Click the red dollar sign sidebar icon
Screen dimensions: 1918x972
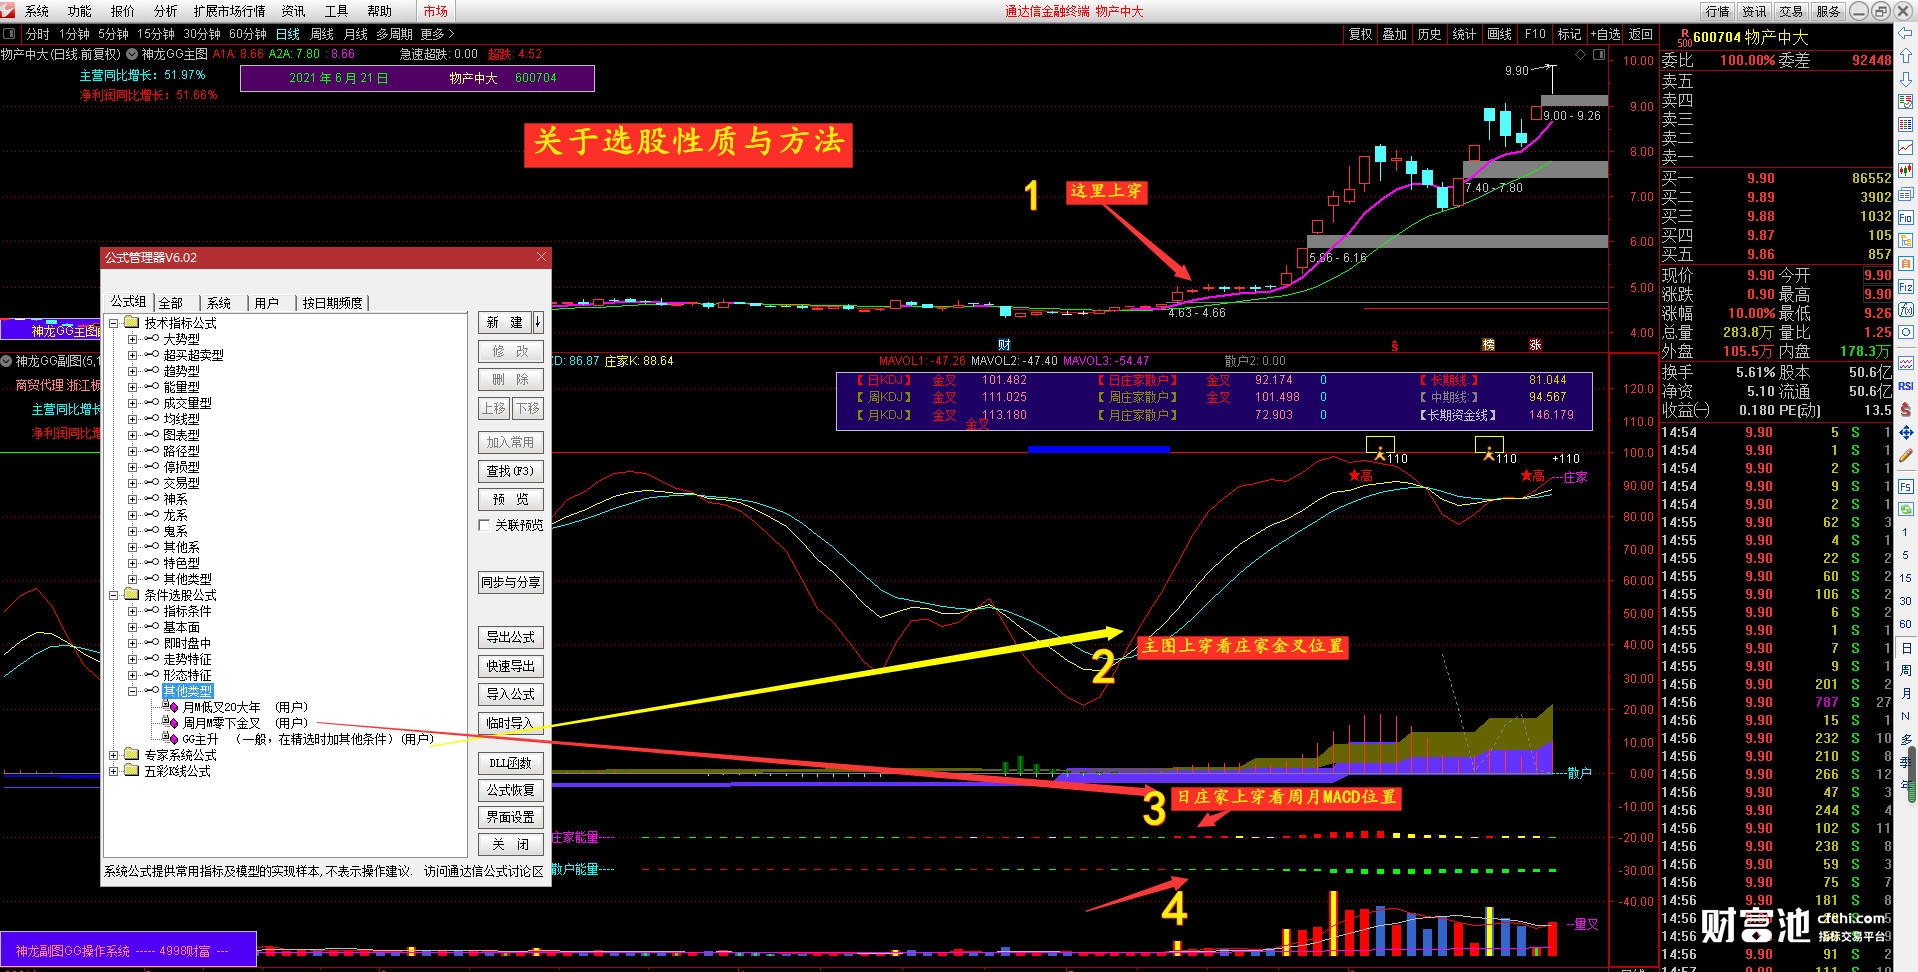(1905, 410)
